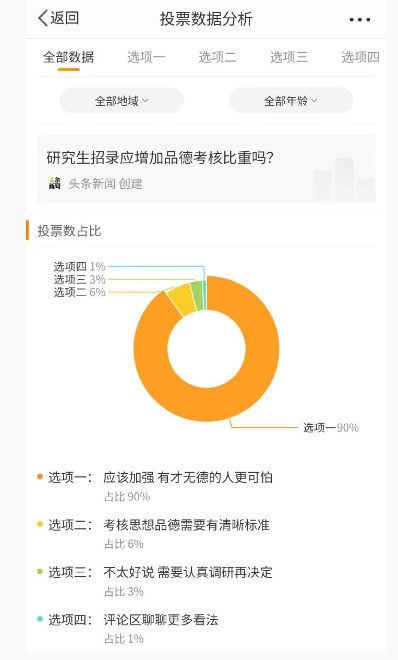Screen dimensions: 398x660
Task: Tap the back arrow 返回
Action: [58, 19]
